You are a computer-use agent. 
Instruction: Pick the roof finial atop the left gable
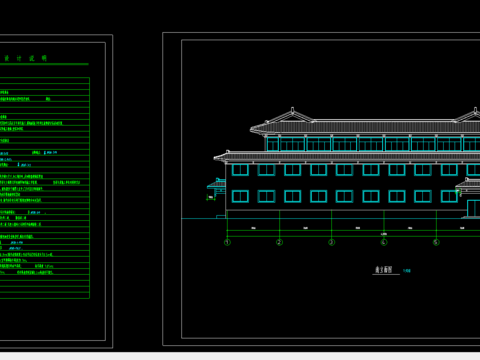pos(292,110)
